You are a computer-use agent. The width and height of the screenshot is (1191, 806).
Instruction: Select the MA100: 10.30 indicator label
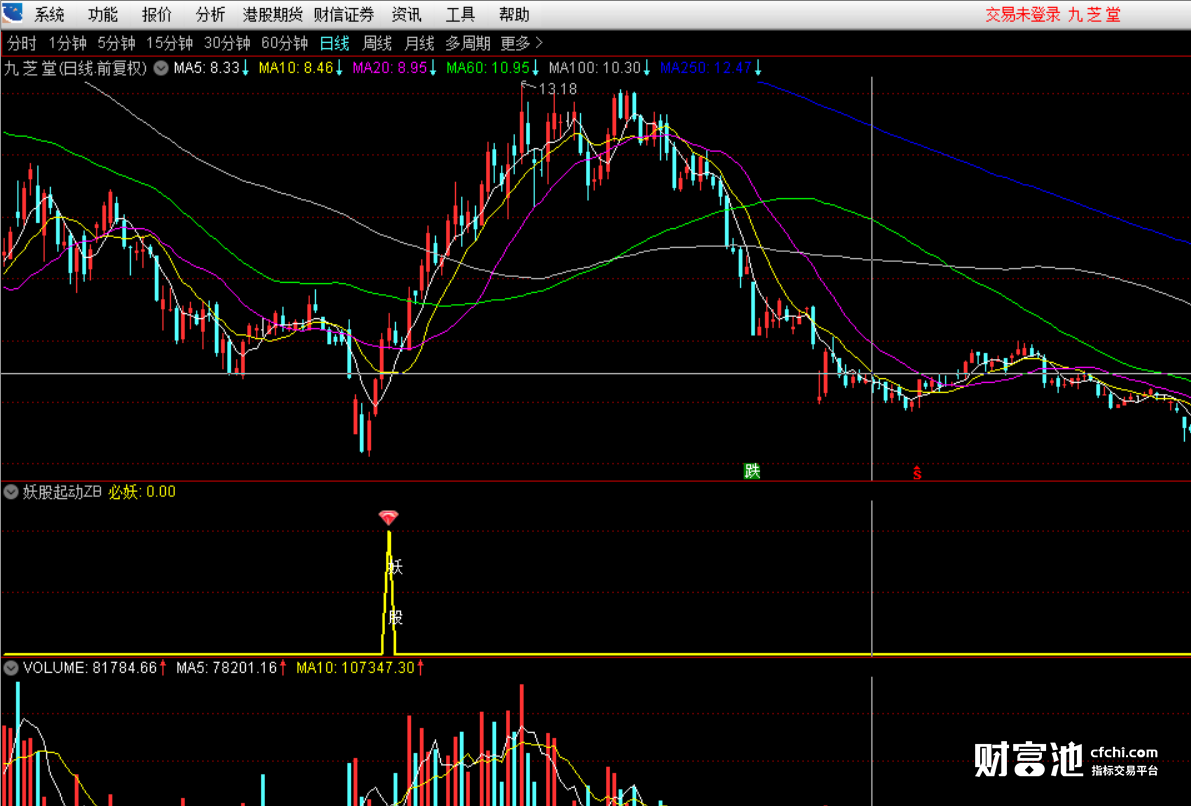tap(599, 68)
